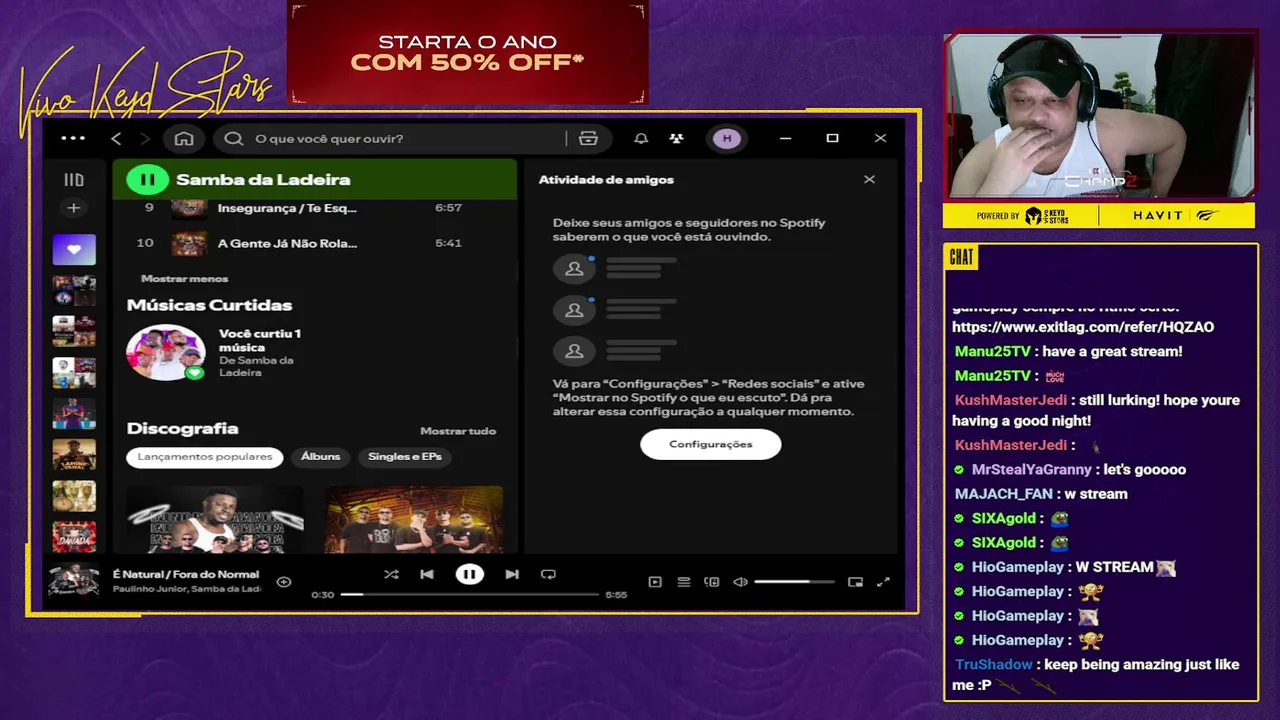
Task: Go forward with the right arrow
Action: [145, 138]
